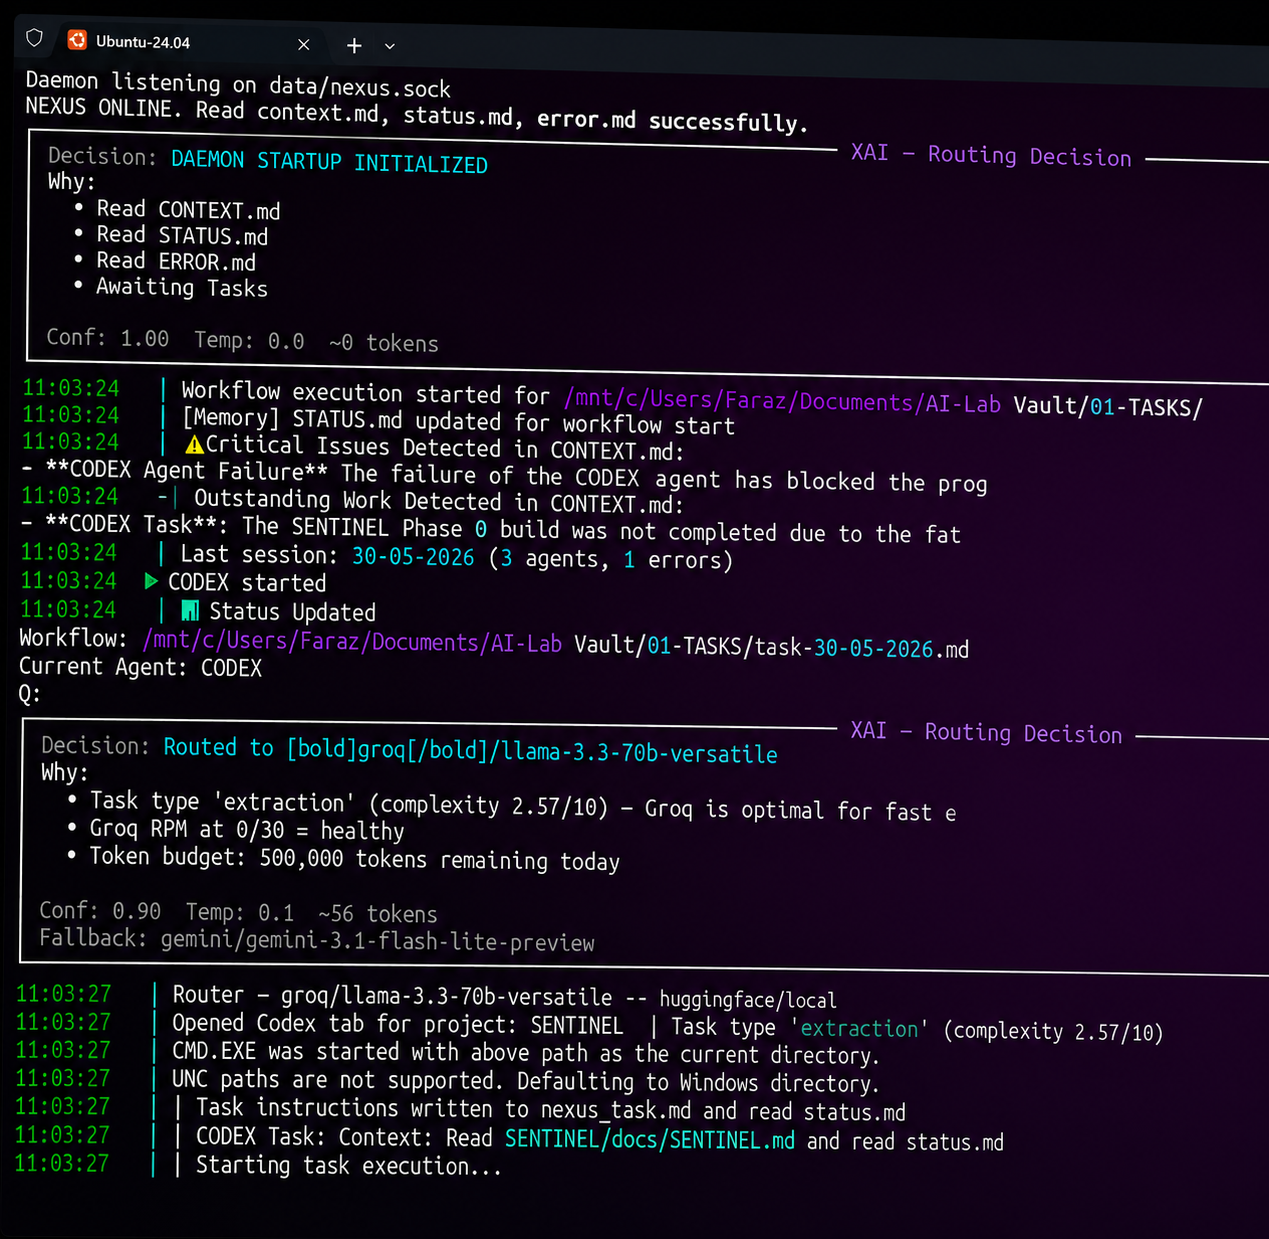Image resolution: width=1269 pixels, height=1239 pixels.
Task: Click the shield icon in title bar
Action: point(35,38)
